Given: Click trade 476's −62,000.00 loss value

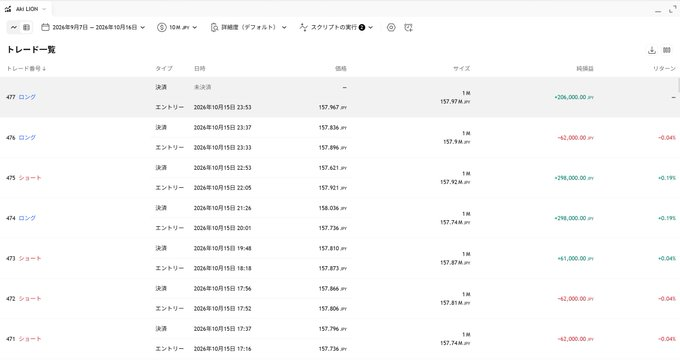Looking at the screenshot, I should (x=575, y=138).
